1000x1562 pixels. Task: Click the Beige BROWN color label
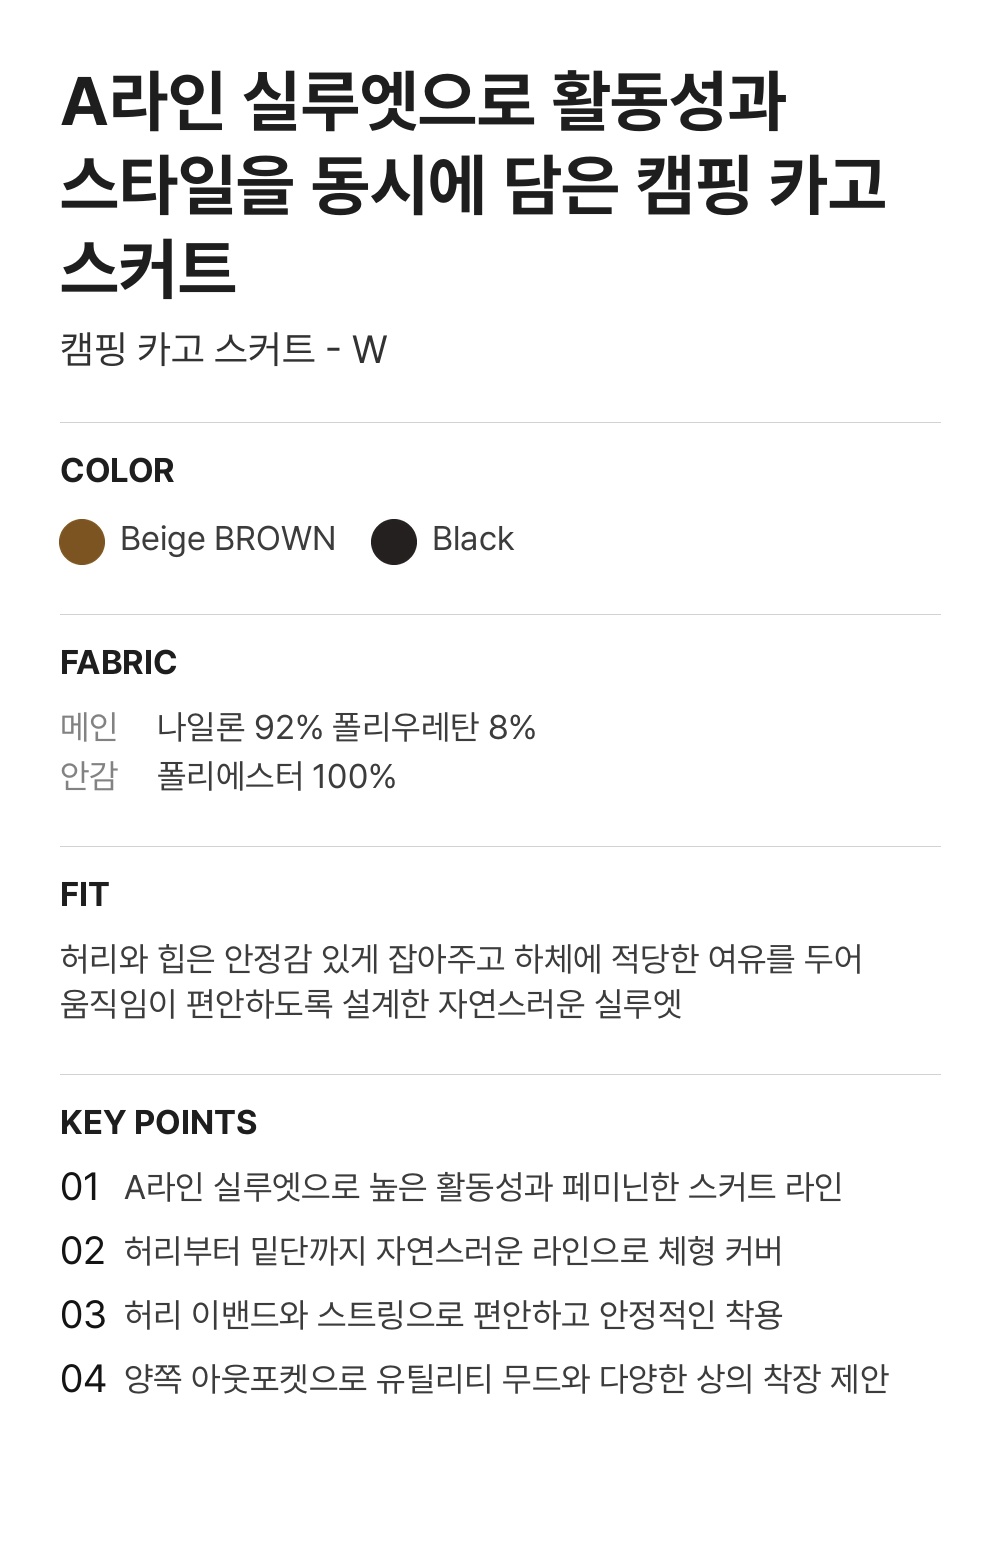pos(228,539)
